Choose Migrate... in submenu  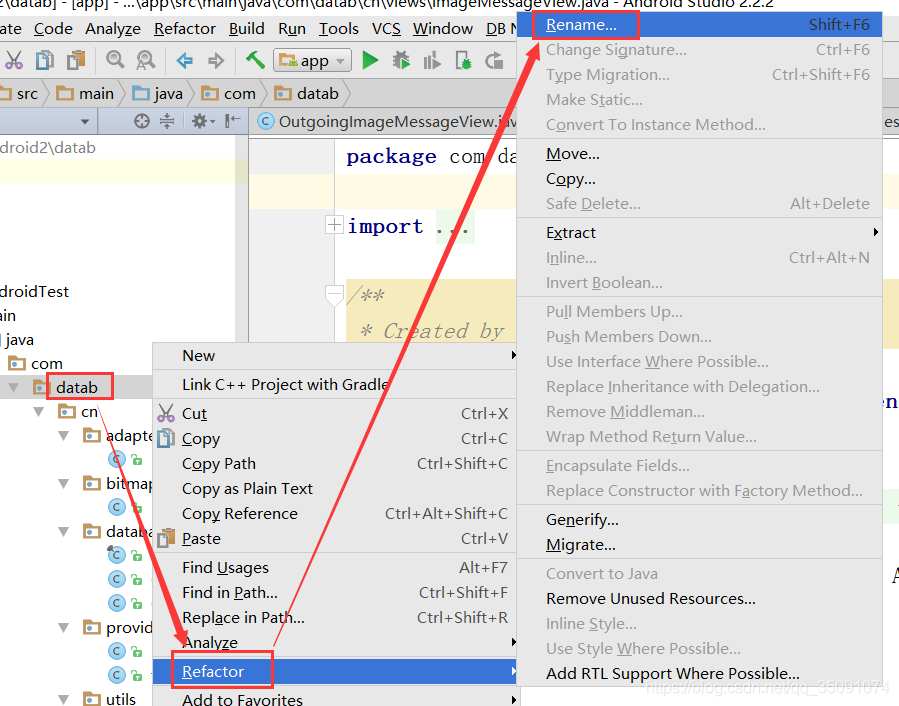click(699, 545)
